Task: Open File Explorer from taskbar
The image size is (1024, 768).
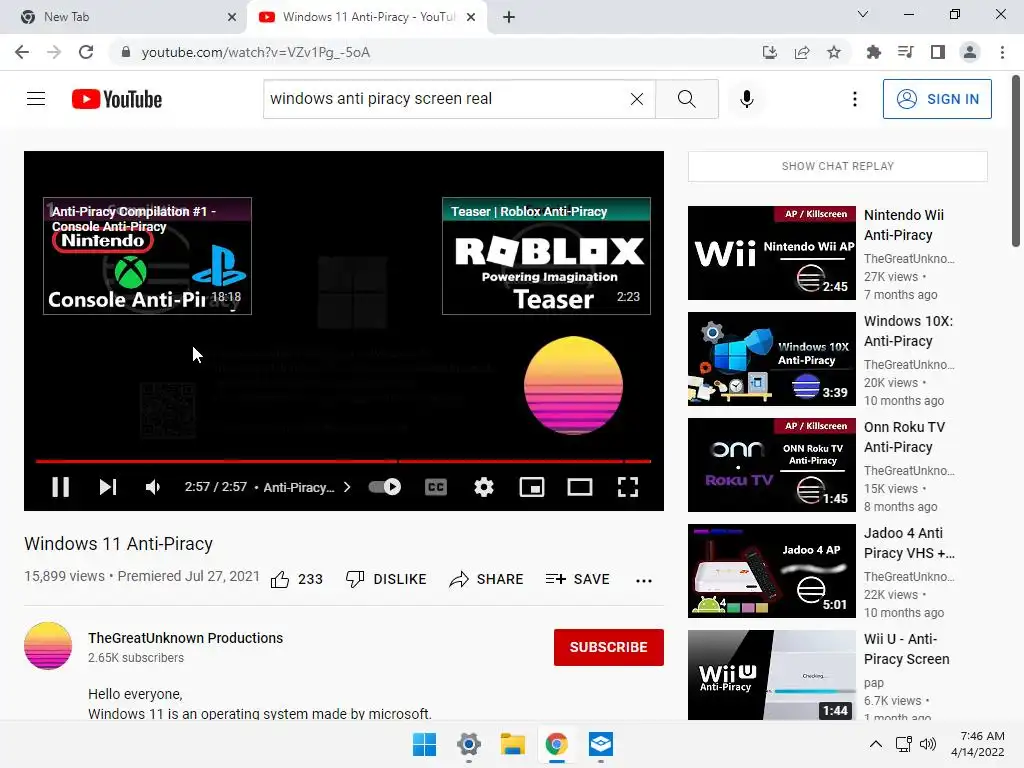Action: (513, 744)
